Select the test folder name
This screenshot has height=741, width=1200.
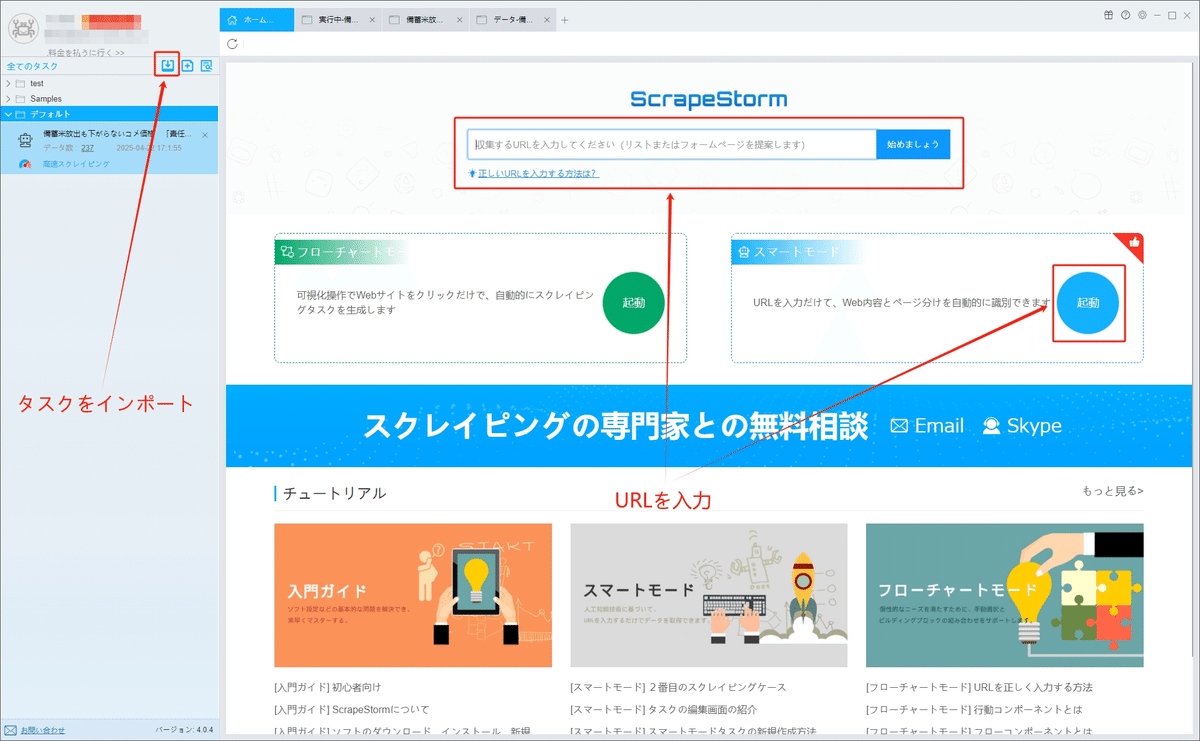click(x=37, y=83)
